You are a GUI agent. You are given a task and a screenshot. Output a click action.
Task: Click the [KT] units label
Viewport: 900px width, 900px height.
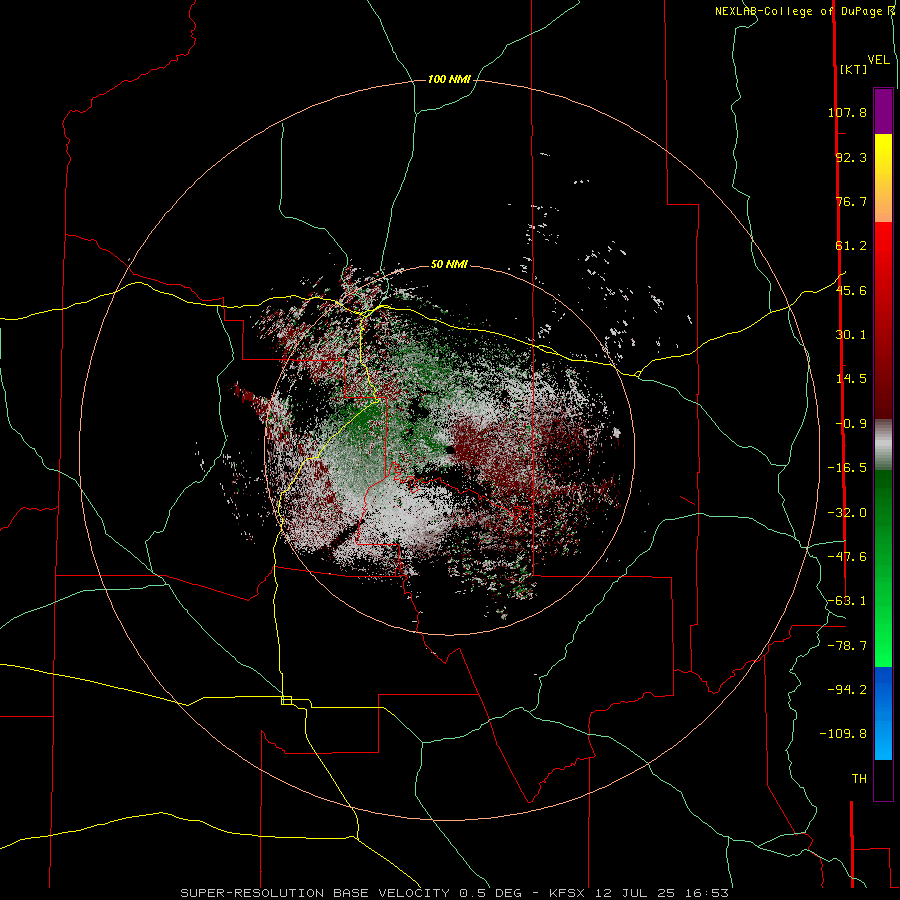[x=854, y=69]
